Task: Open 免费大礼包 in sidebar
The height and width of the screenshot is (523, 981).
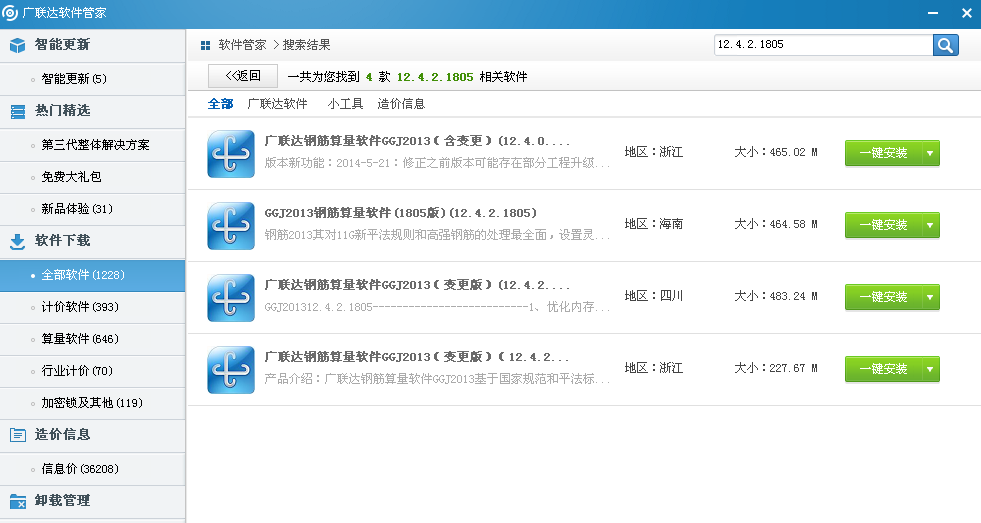Action: click(93, 177)
